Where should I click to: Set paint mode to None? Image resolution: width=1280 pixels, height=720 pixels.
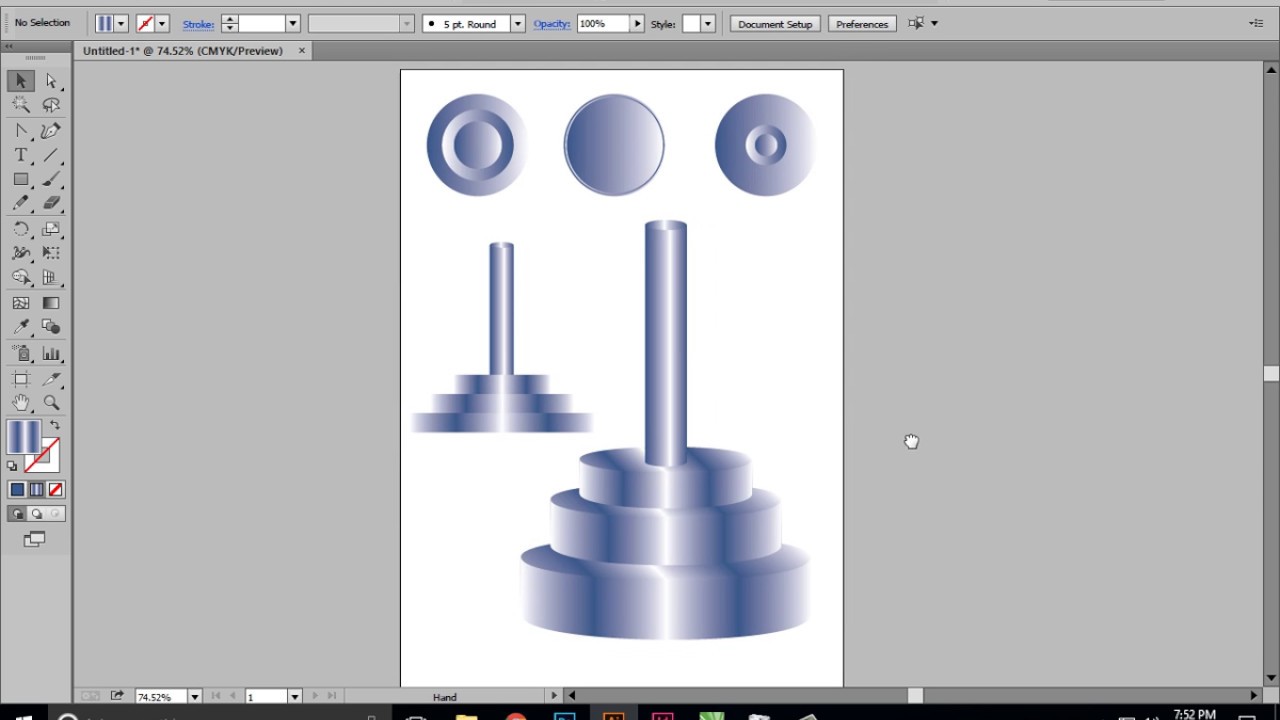55,489
